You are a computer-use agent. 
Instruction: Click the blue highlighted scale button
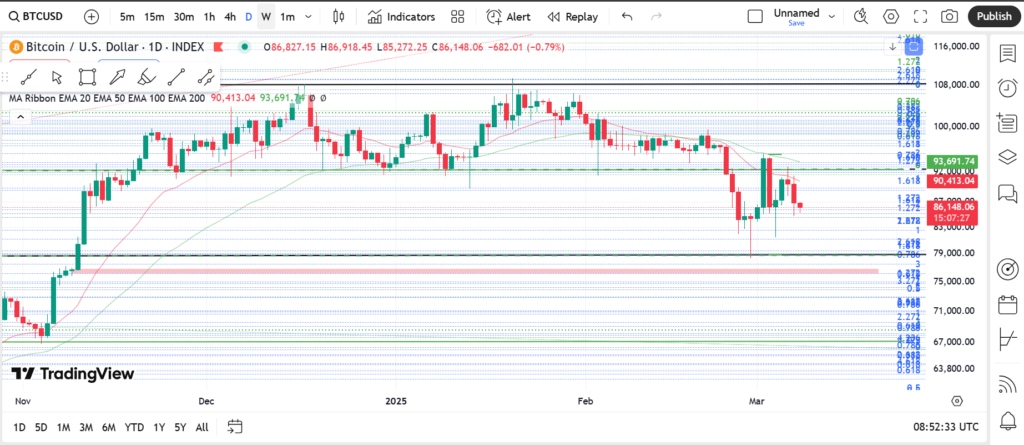point(914,46)
